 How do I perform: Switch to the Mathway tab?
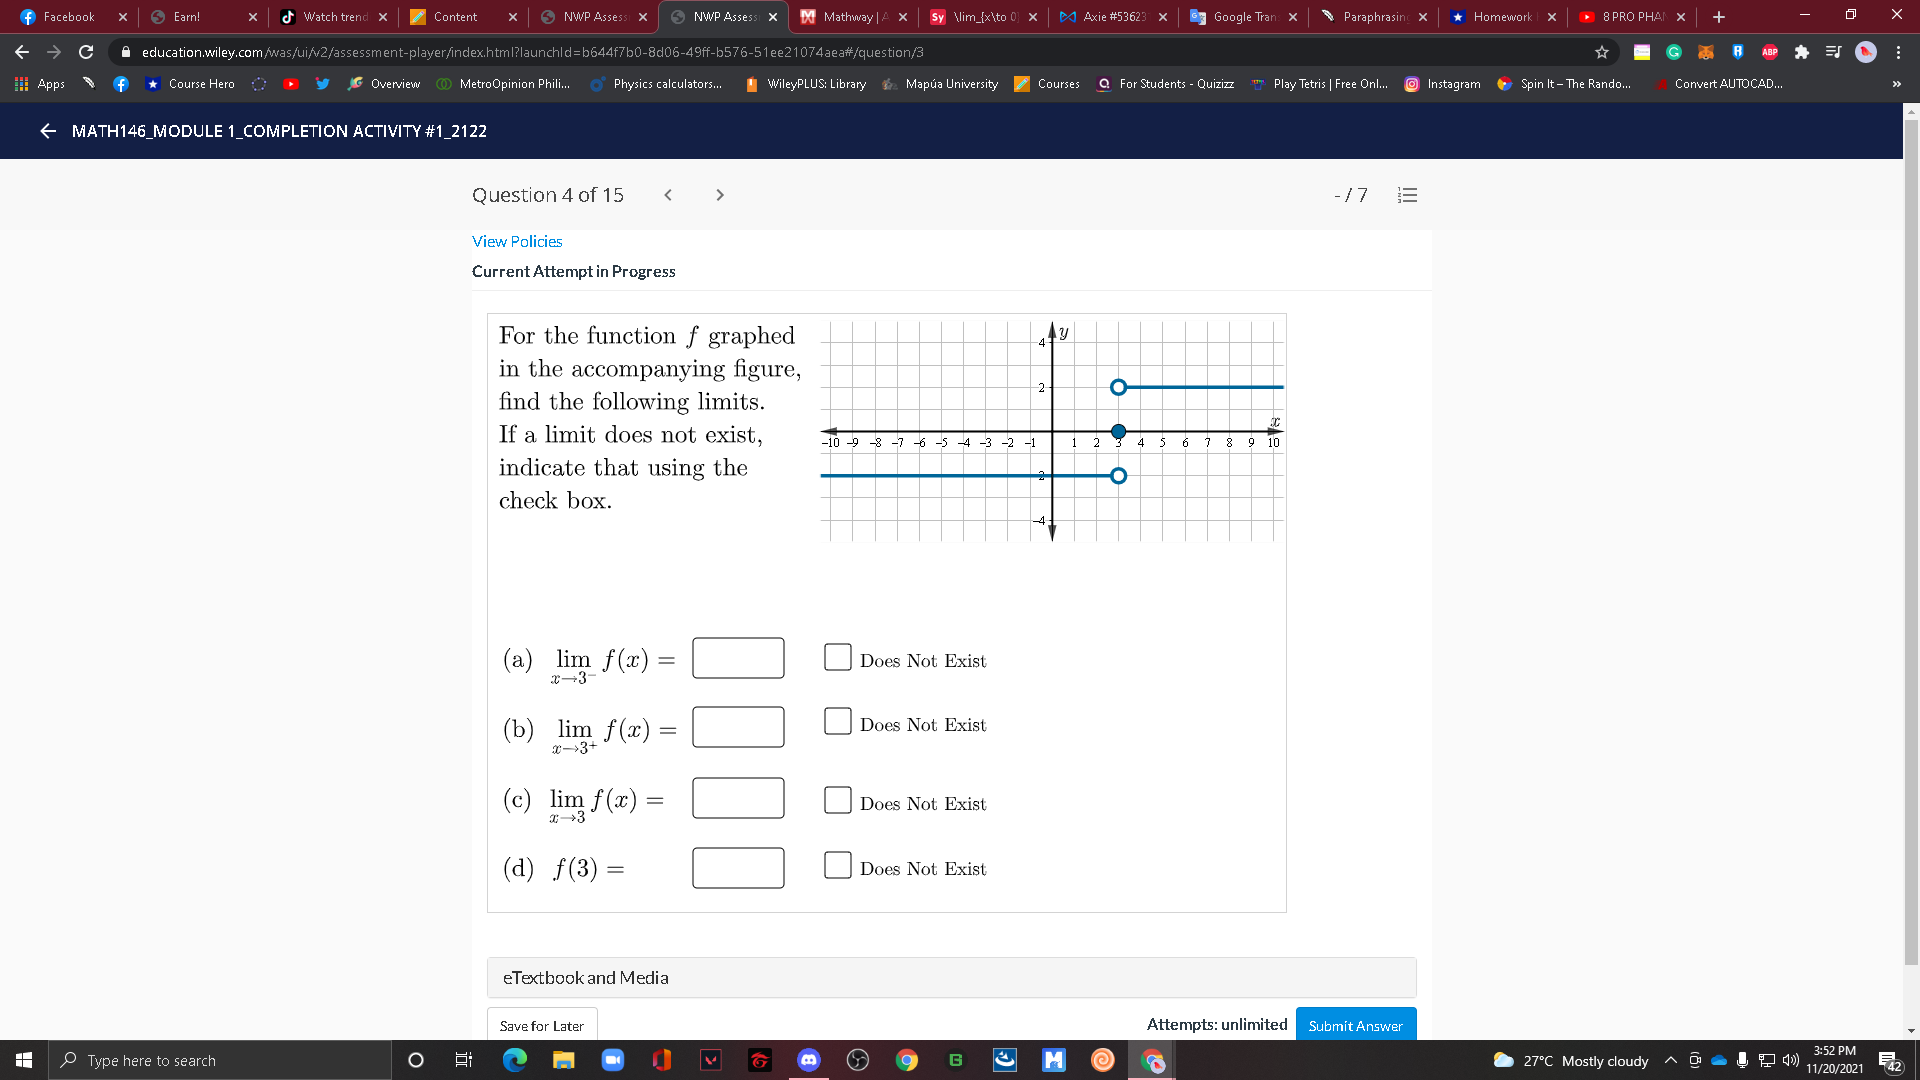click(850, 17)
